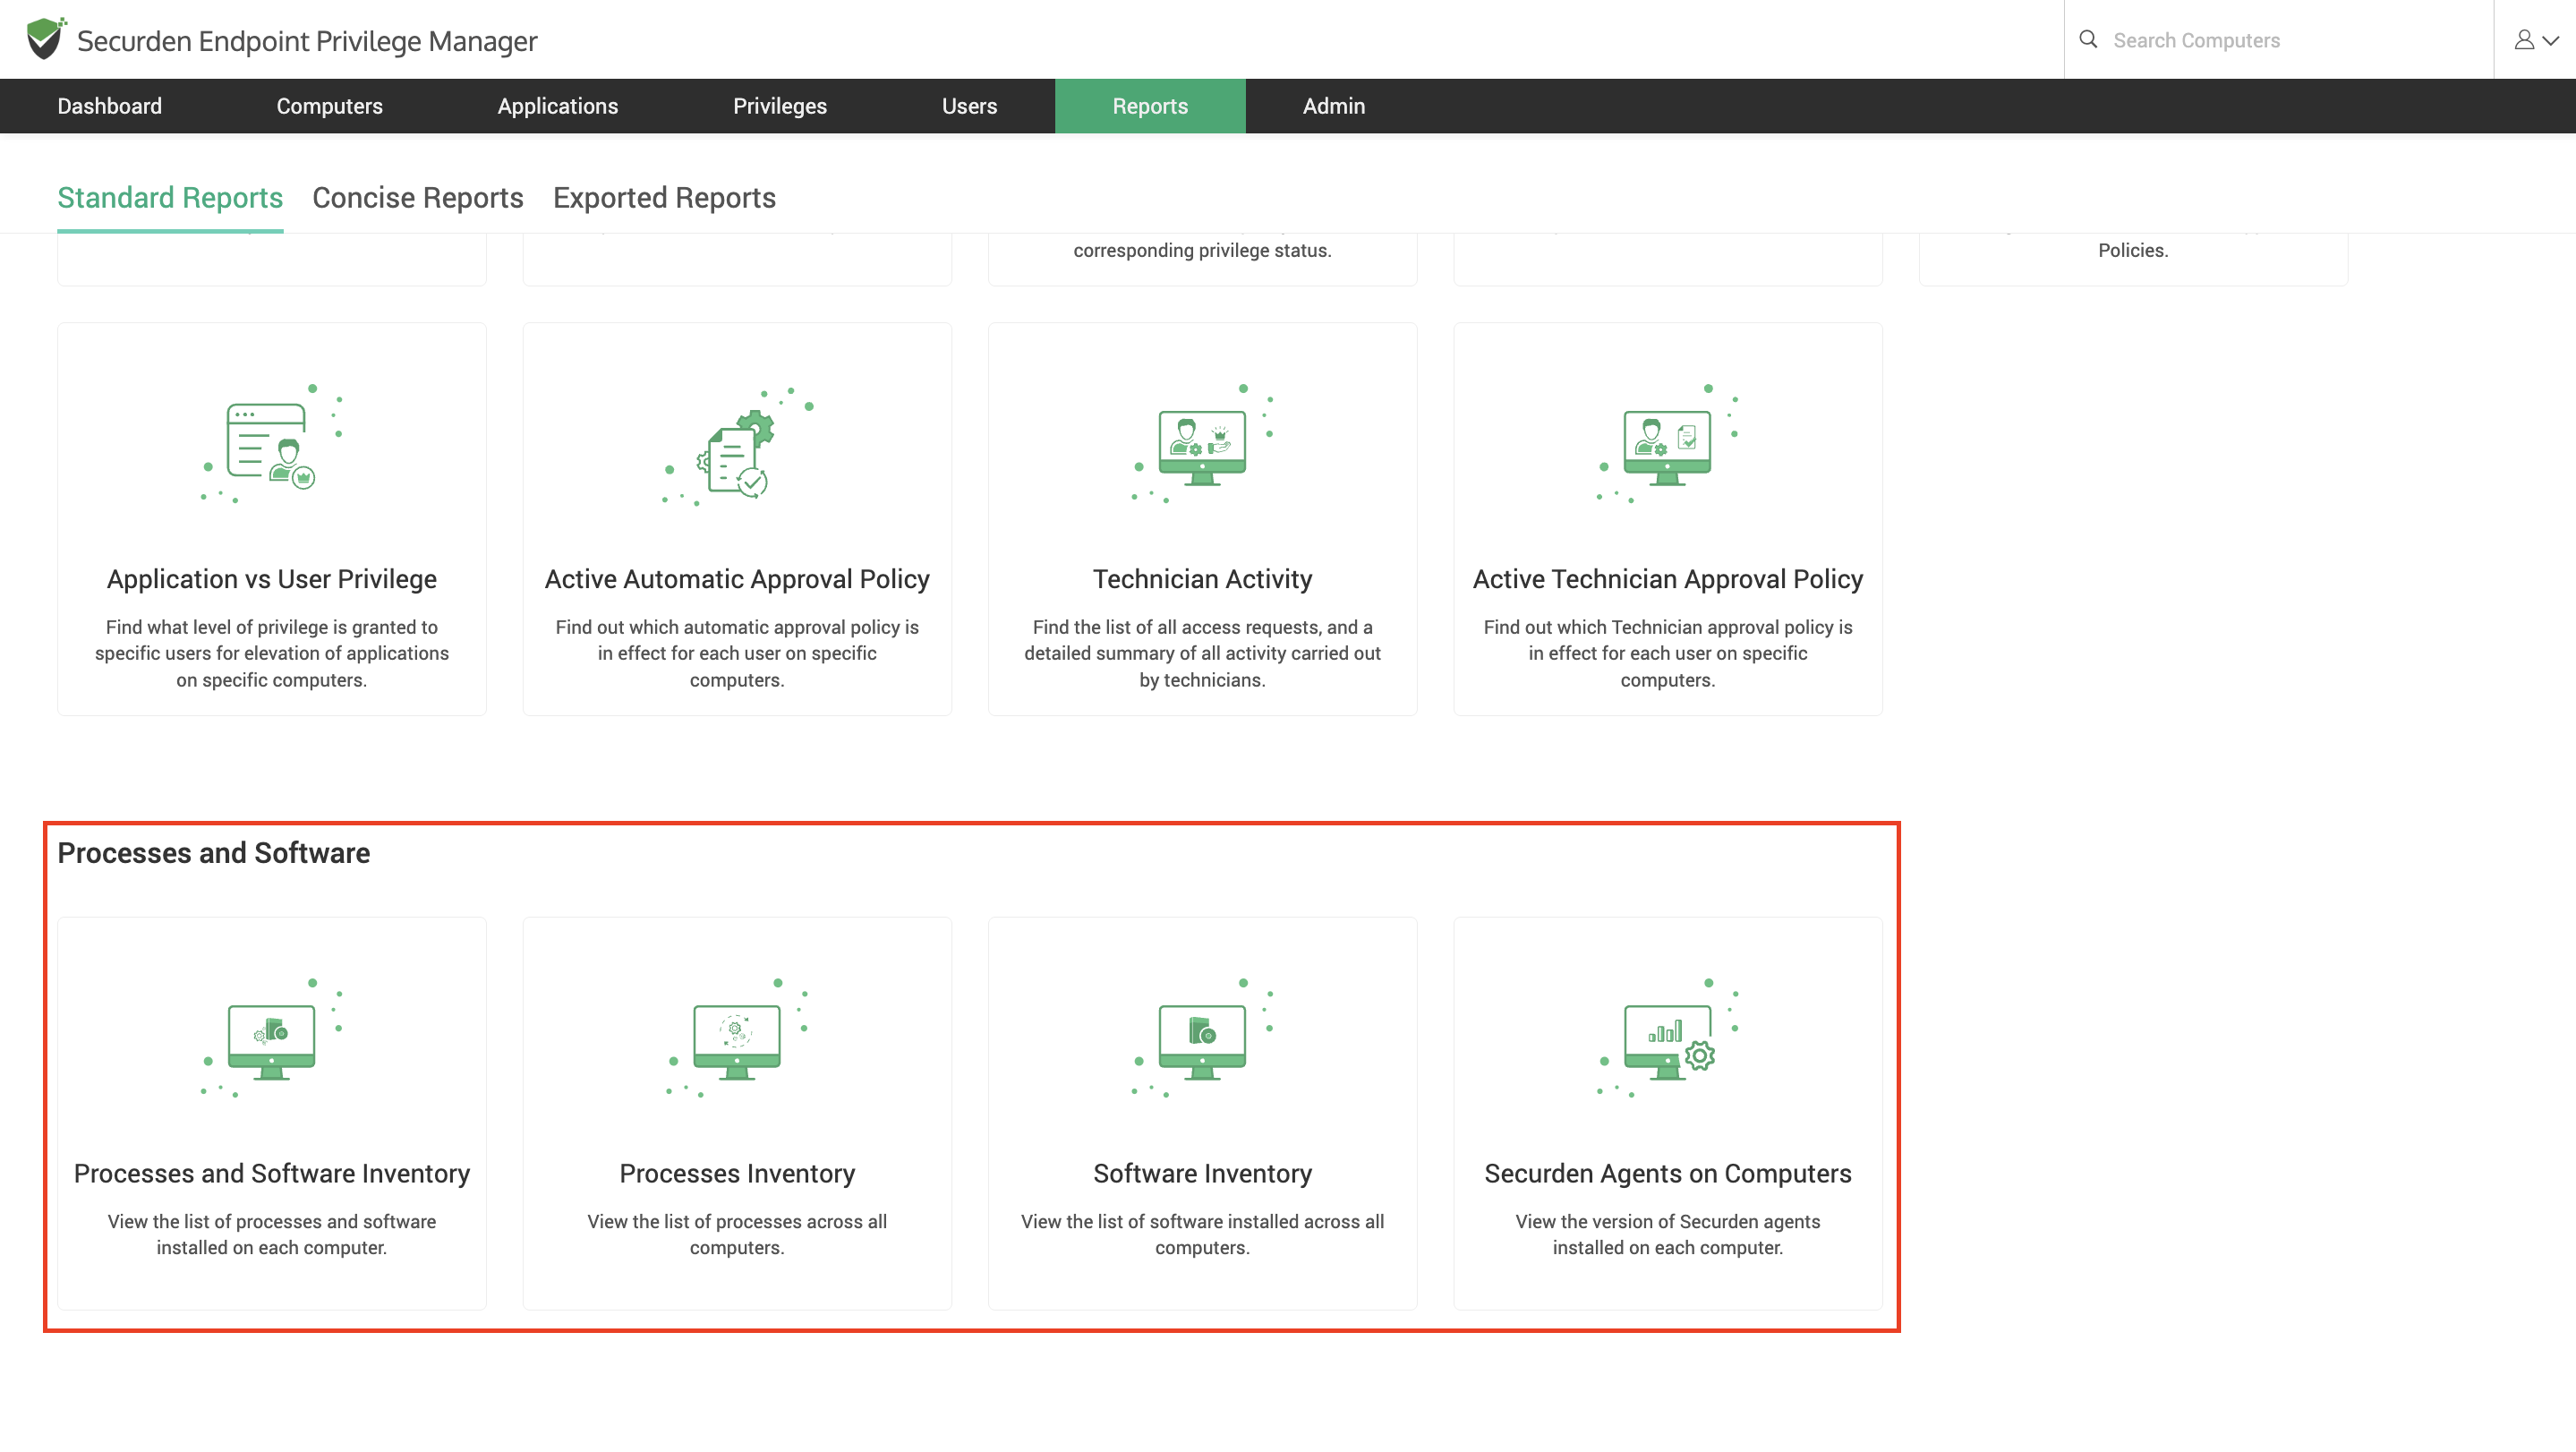
Task: Go to the Computers menu
Action: point(329,106)
